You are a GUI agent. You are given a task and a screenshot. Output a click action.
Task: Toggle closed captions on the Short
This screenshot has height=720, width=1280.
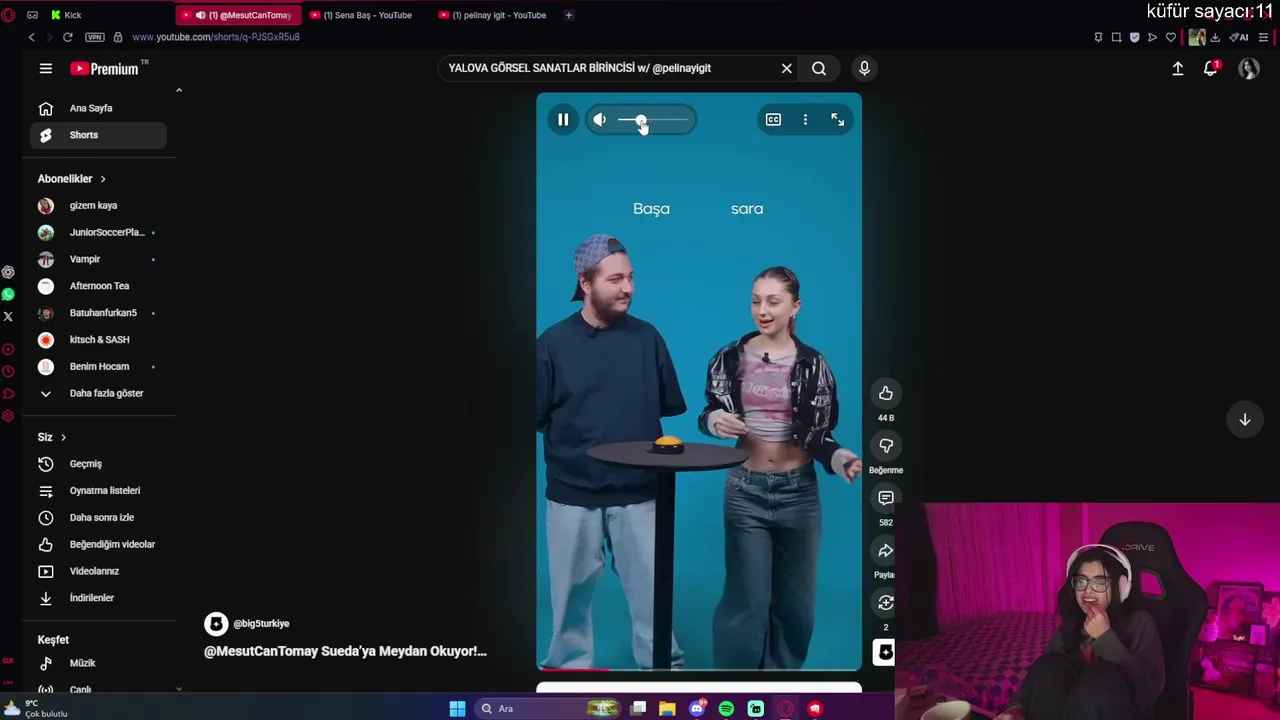point(773,120)
